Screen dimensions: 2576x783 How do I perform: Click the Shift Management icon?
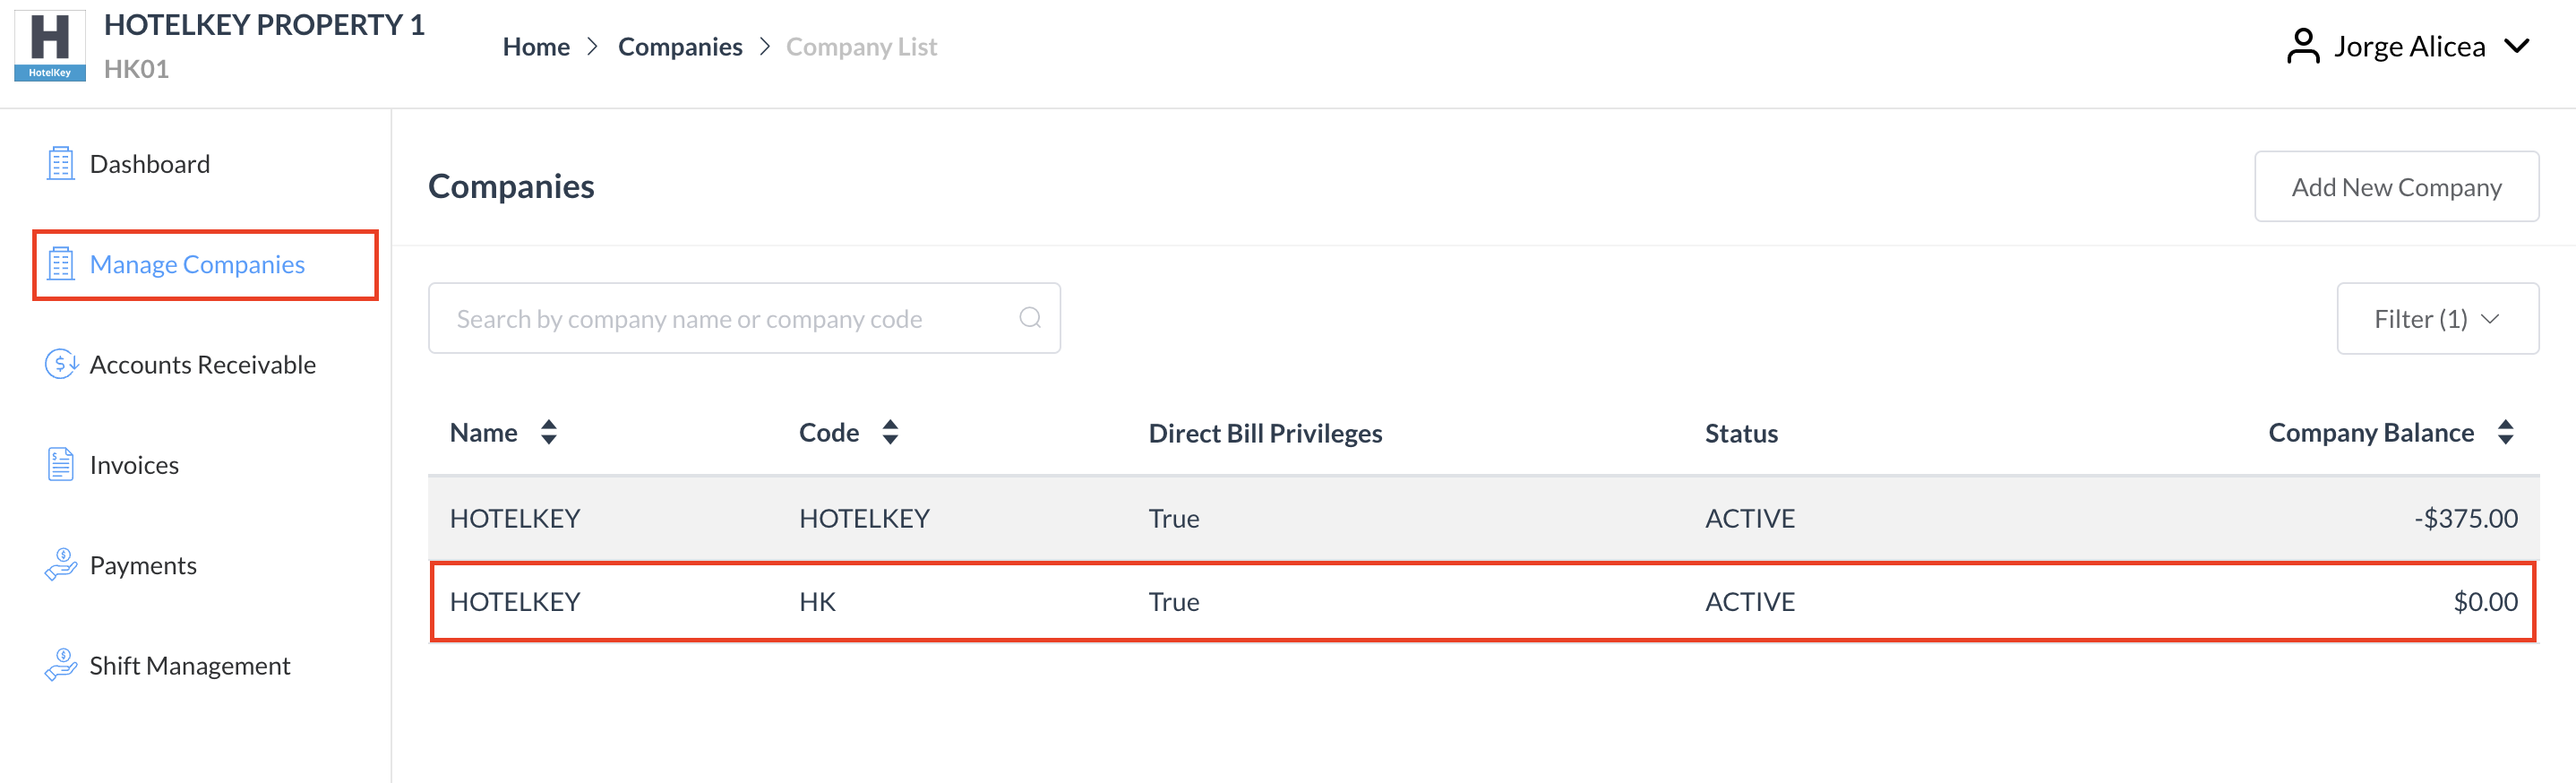click(61, 665)
